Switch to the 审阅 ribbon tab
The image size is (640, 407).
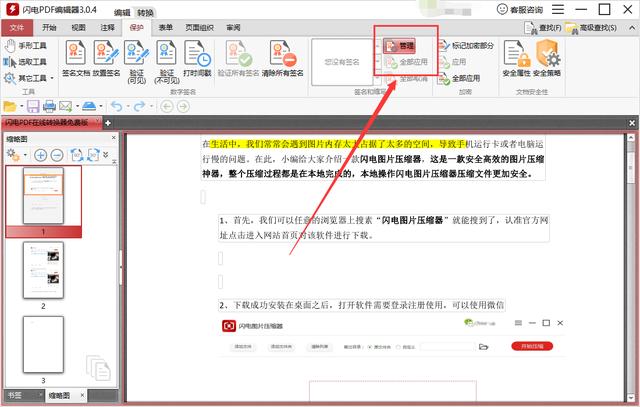[x=233, y=27]
